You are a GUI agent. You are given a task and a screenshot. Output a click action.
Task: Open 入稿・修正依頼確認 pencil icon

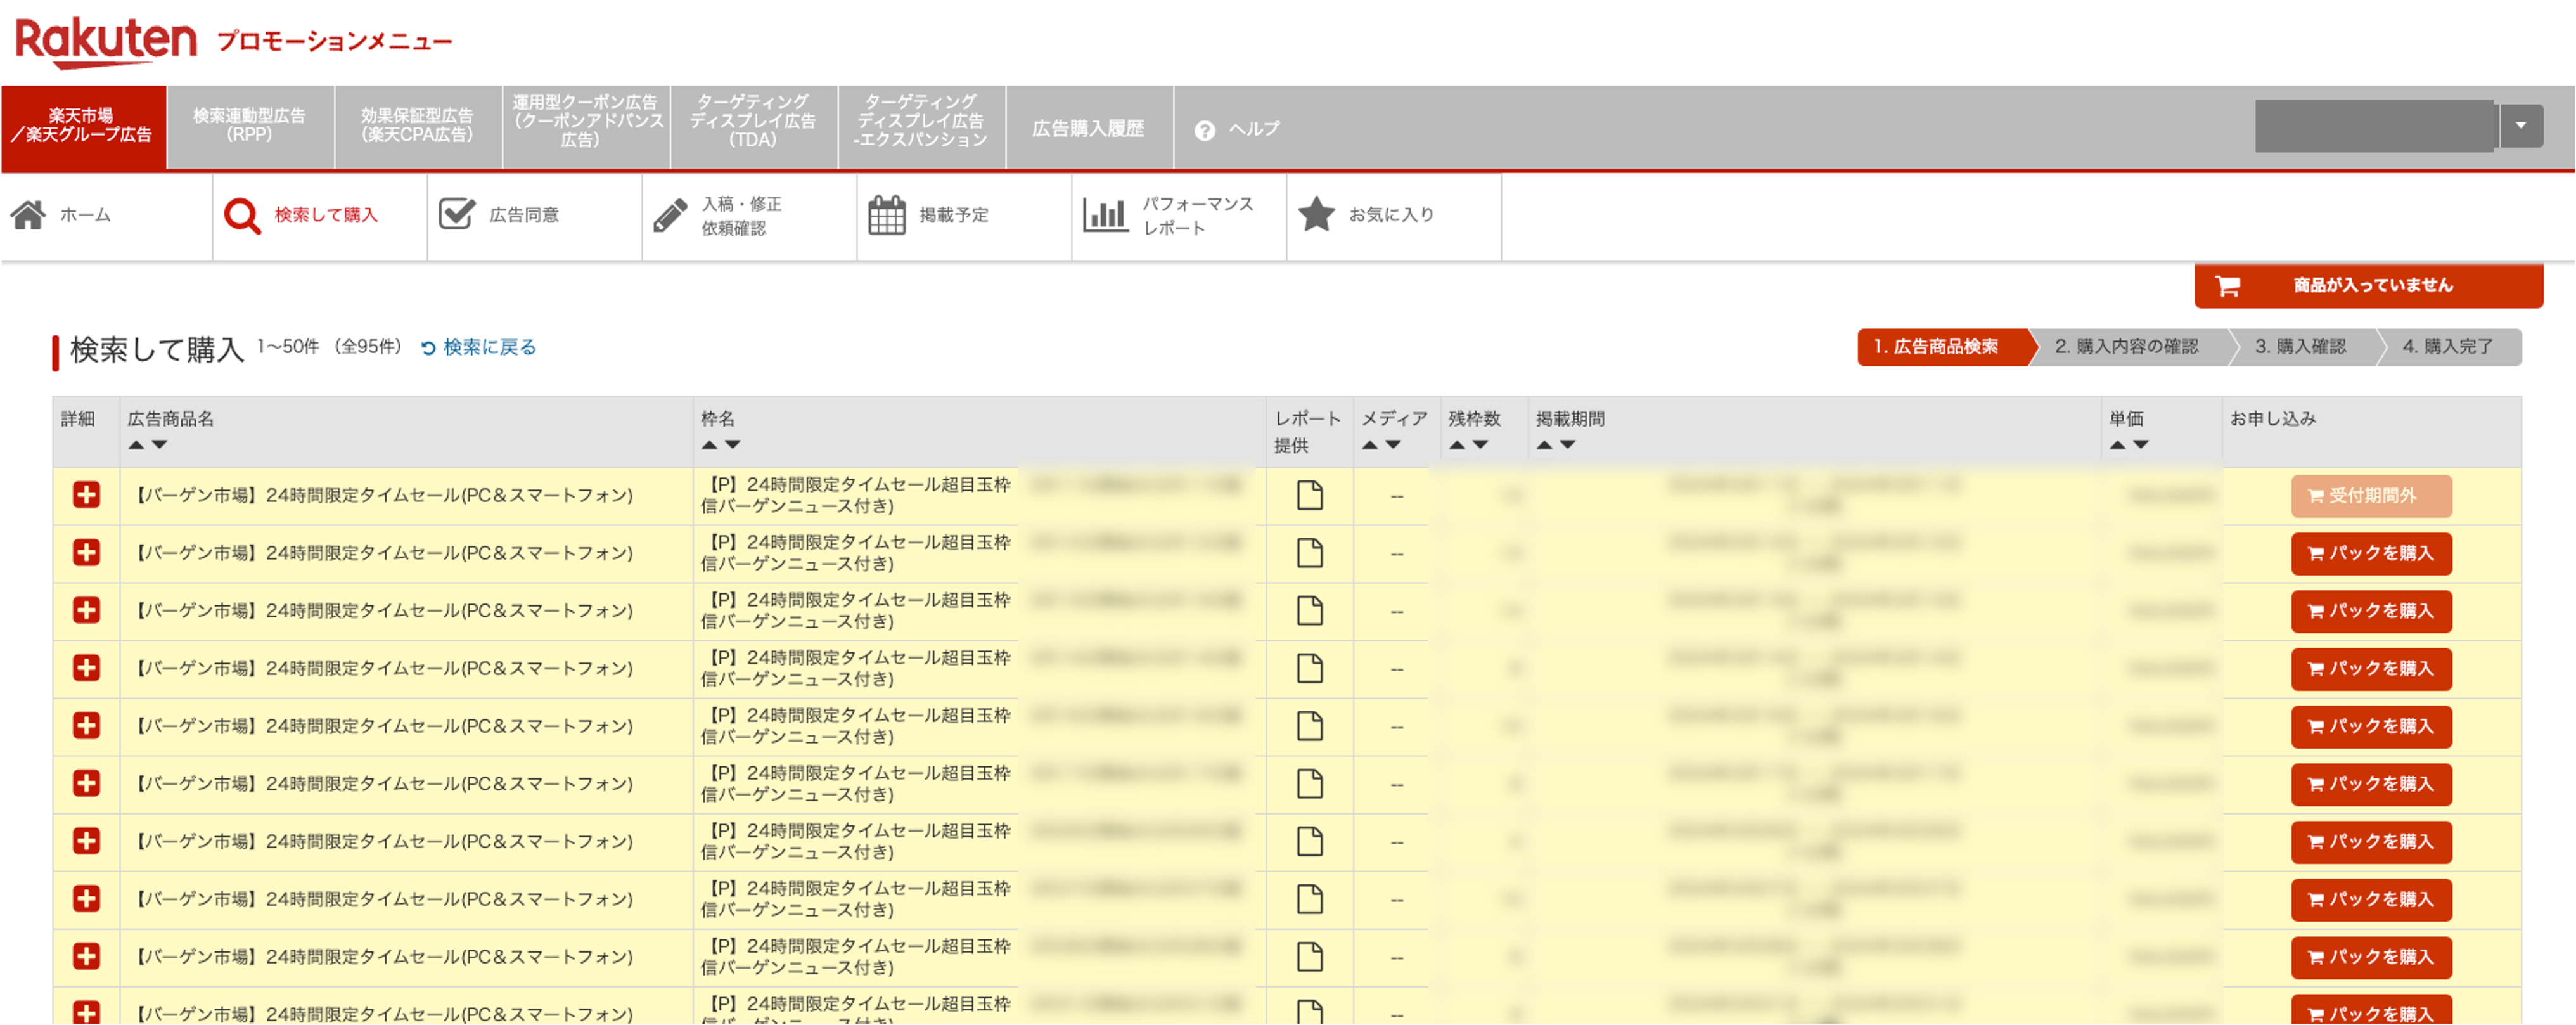[x=670, y=215]
